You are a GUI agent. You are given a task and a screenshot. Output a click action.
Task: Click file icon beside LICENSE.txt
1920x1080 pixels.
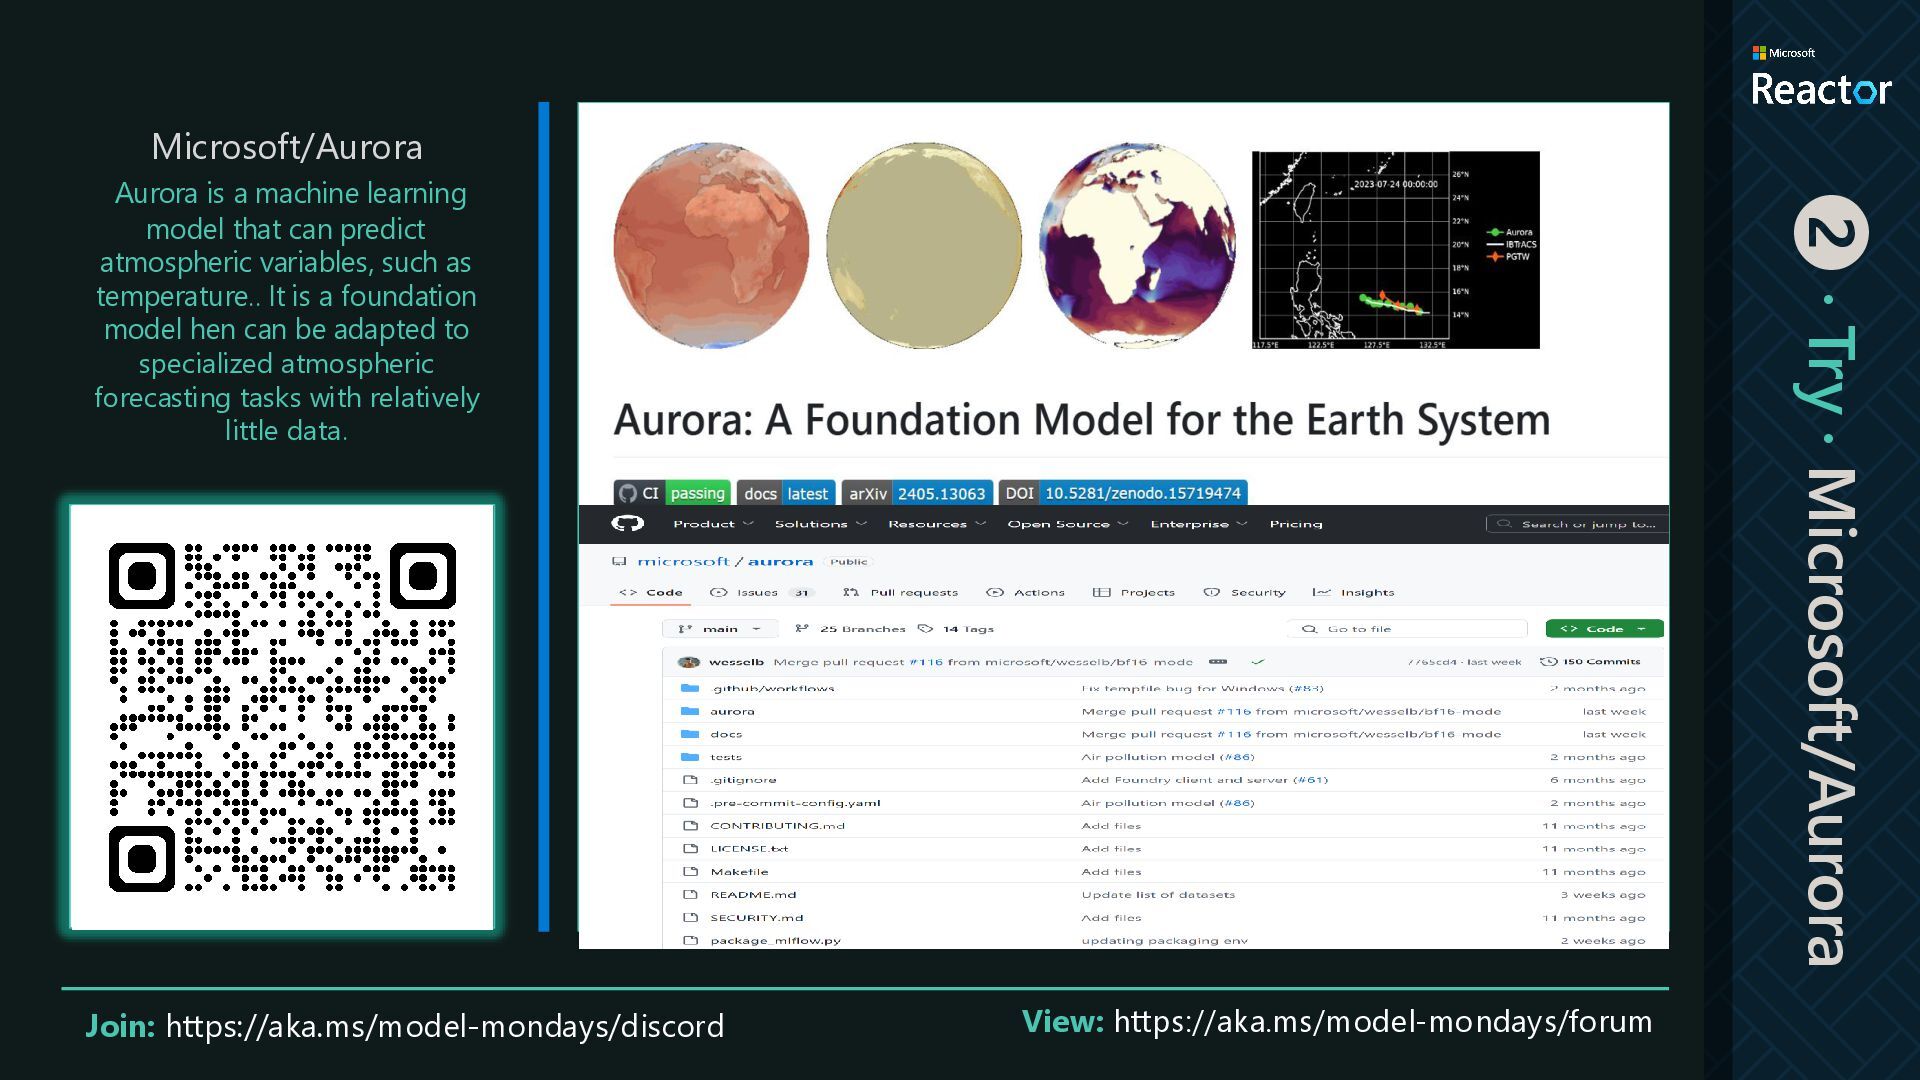[x=690, y=849]
